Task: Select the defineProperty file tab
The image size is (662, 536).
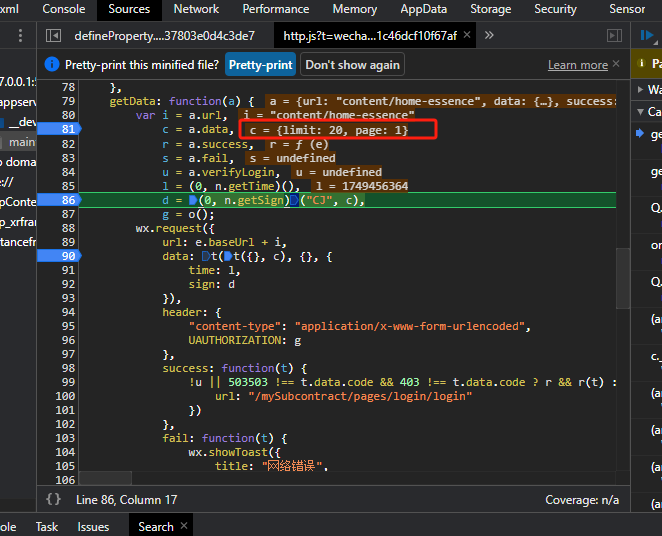Action: tap(165, 36)
